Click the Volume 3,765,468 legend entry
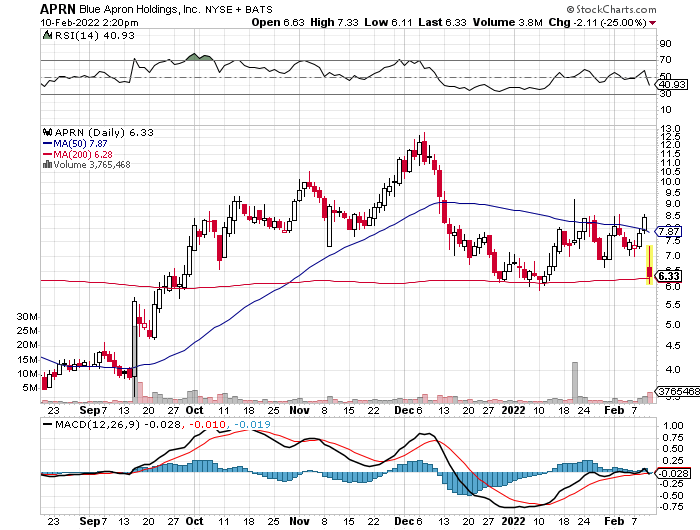The image size is (700, 530). (x=92, y=165)
